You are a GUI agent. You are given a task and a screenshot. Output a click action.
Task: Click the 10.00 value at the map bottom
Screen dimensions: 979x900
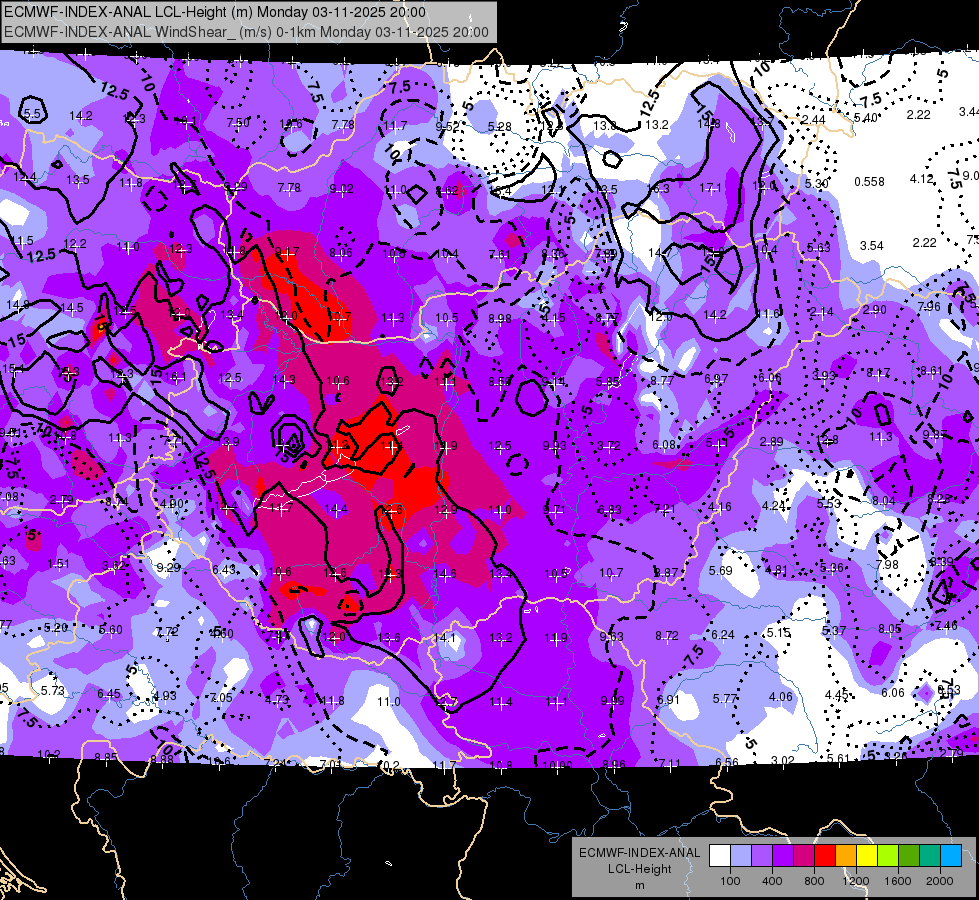coord(557,765)
